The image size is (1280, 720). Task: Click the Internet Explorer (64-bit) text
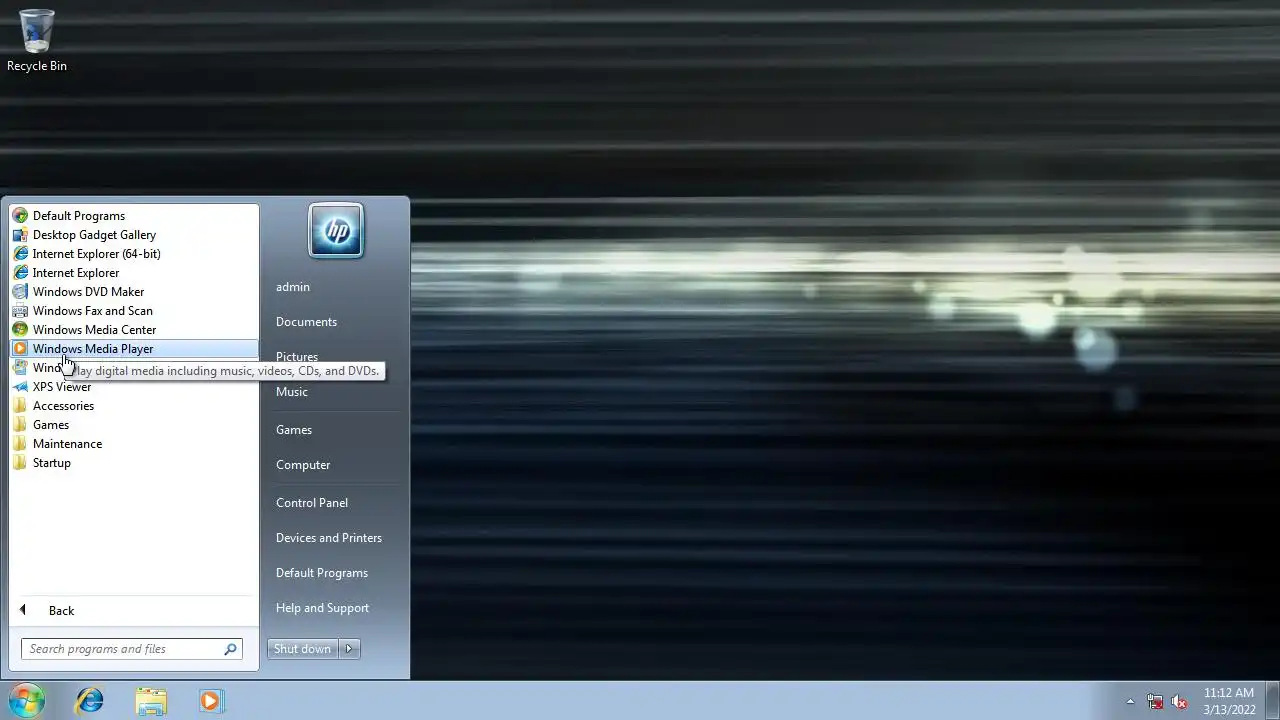(96, 254)
